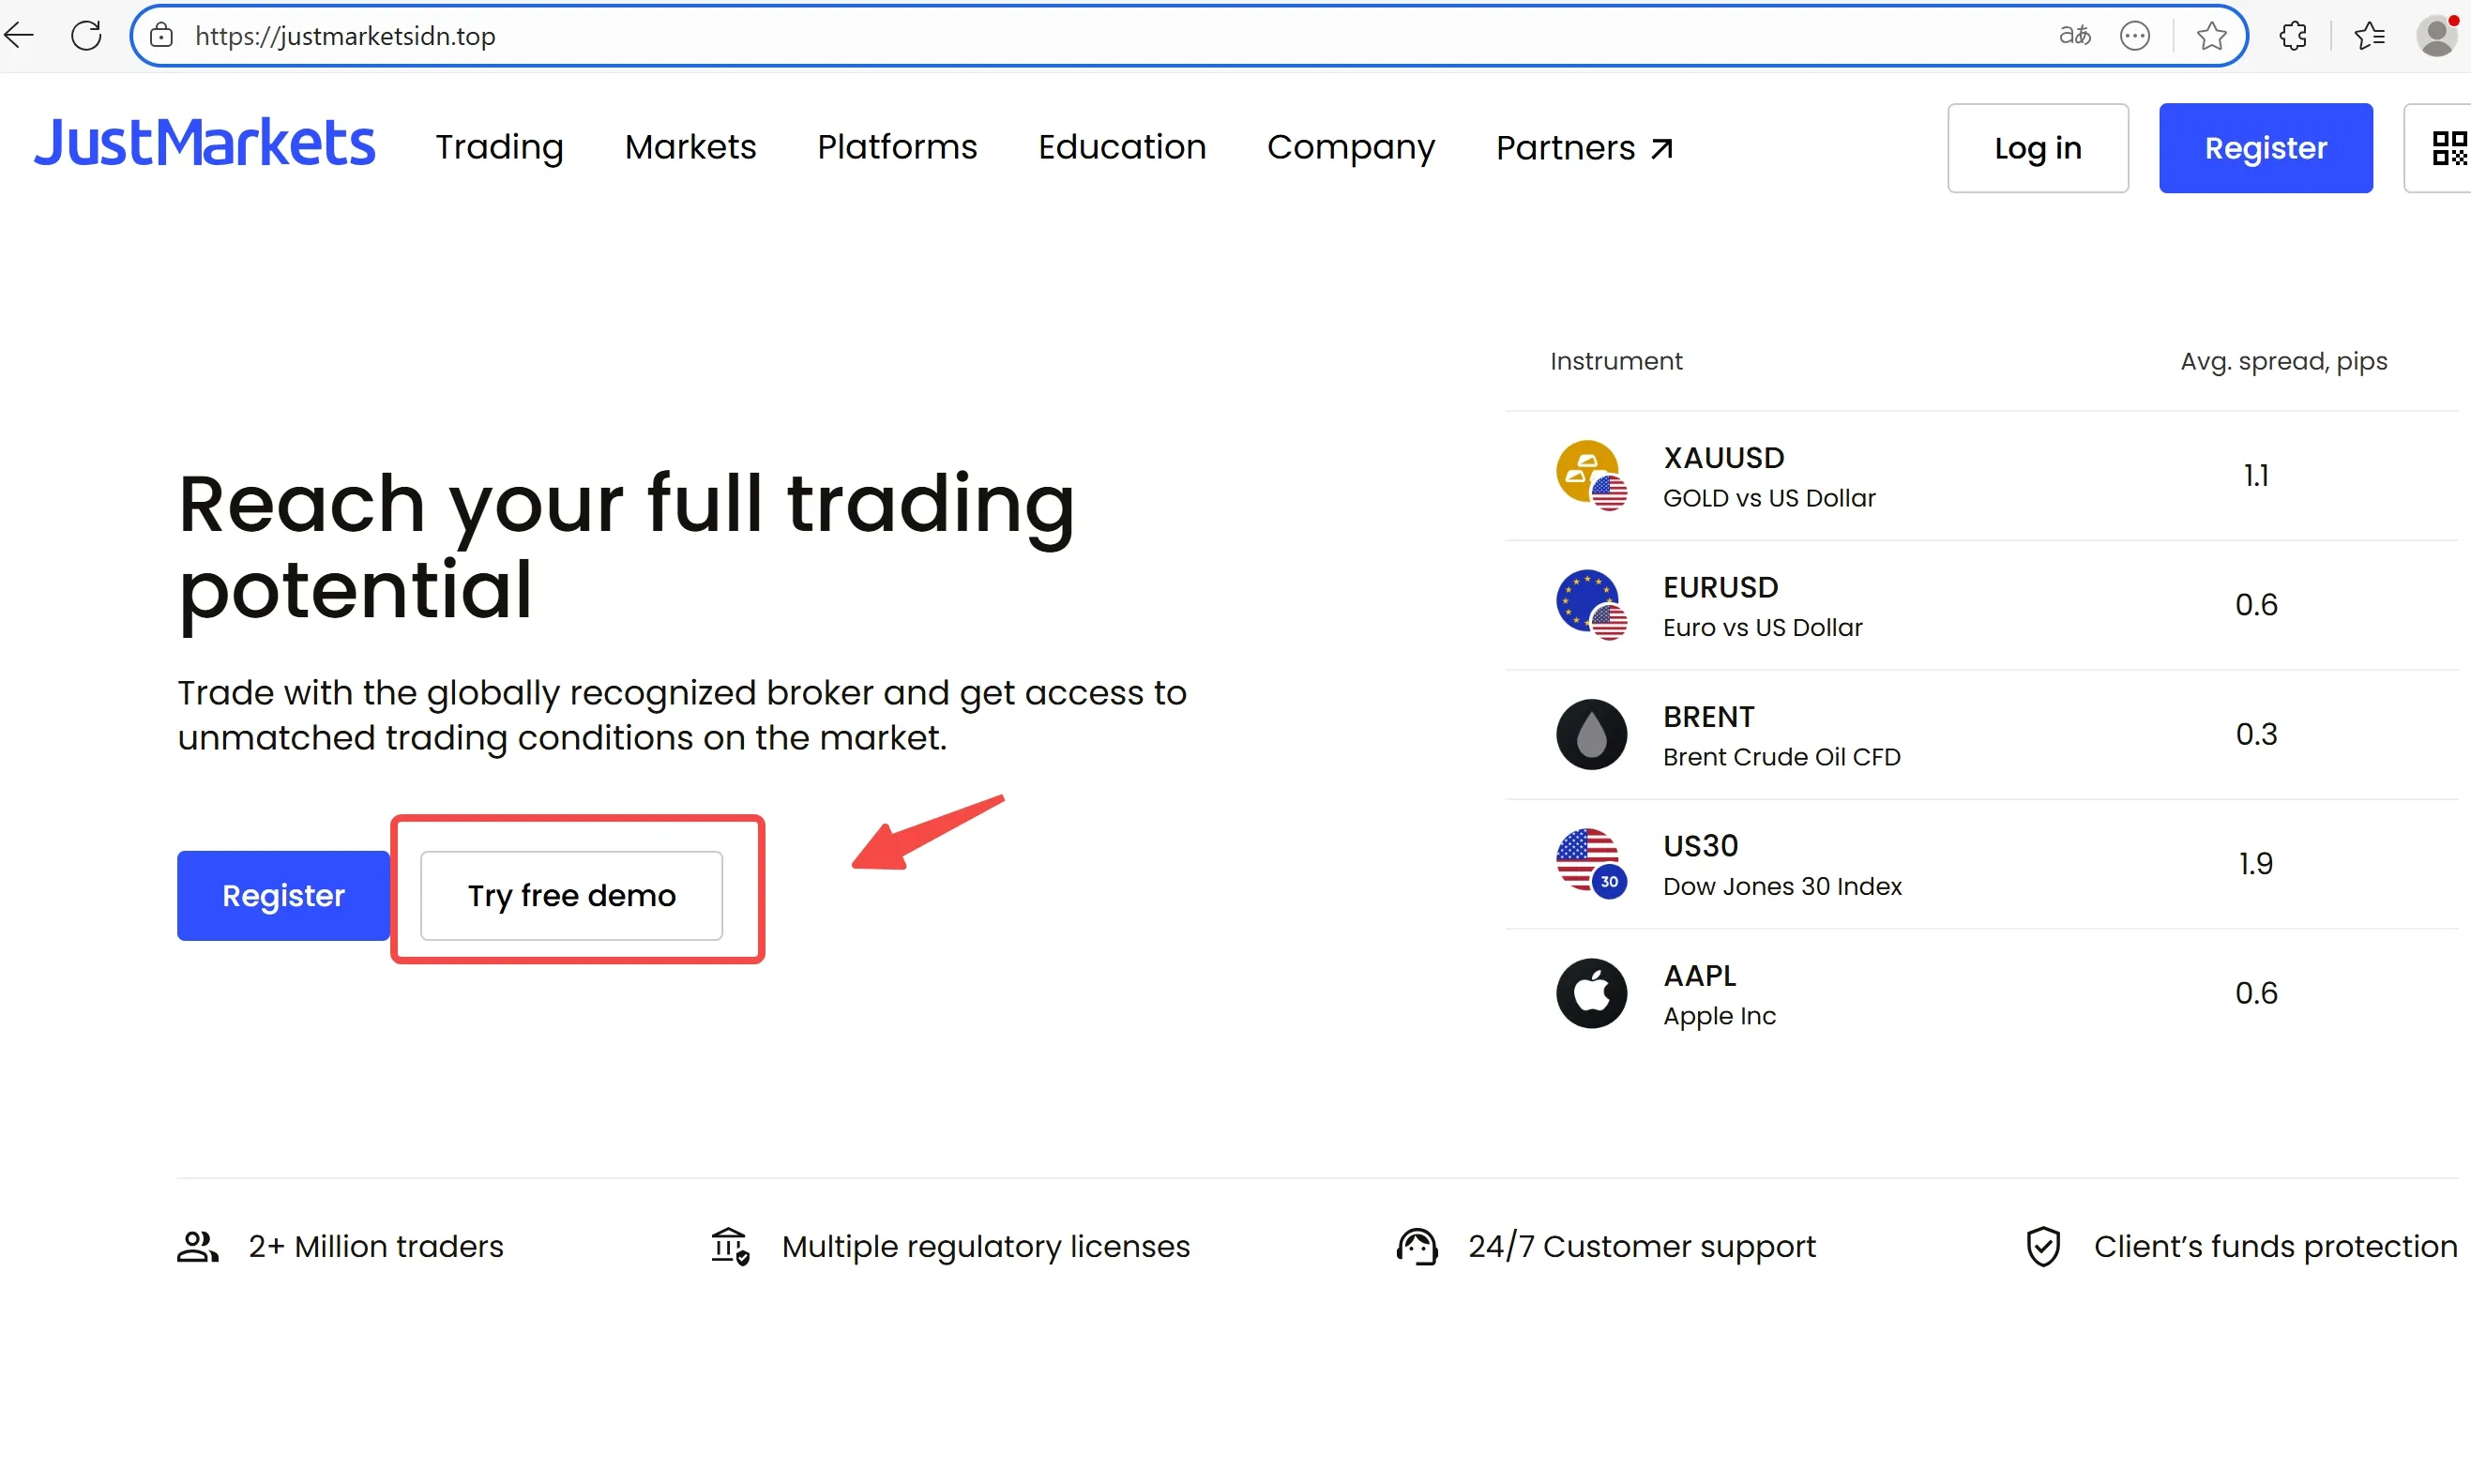
Task: Click the US30 Dow Jones icon
Action: tap(1591, 863)
